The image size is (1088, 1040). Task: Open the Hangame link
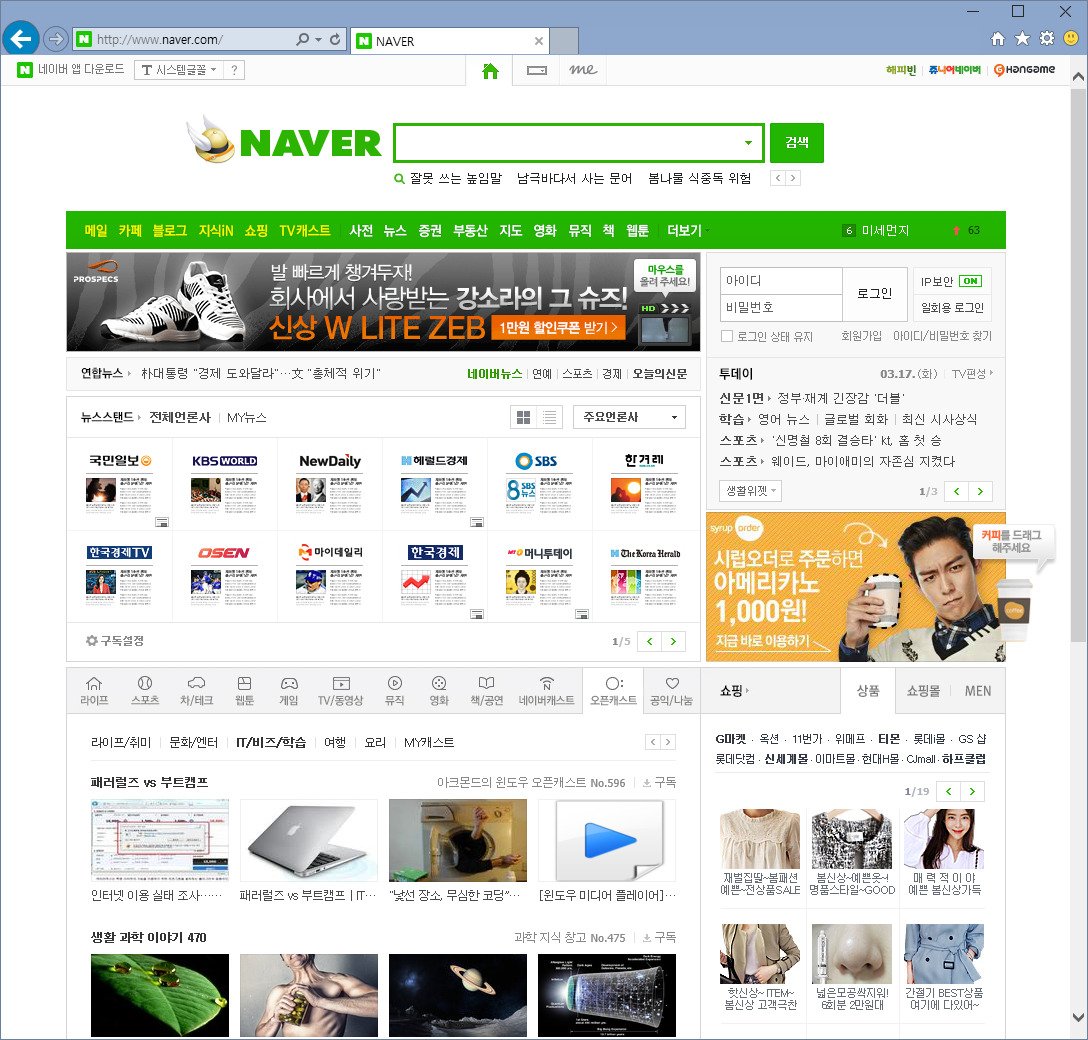pos(1024,69)
